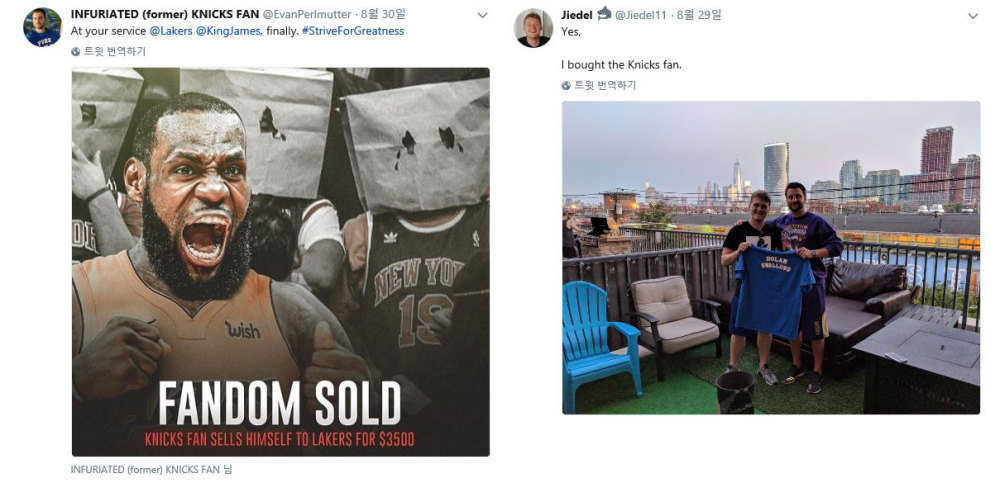
Task: Expand the chevron menu on EvanPerlmutter's tweet
Action: pyautogui.click(x=482, y=15)
